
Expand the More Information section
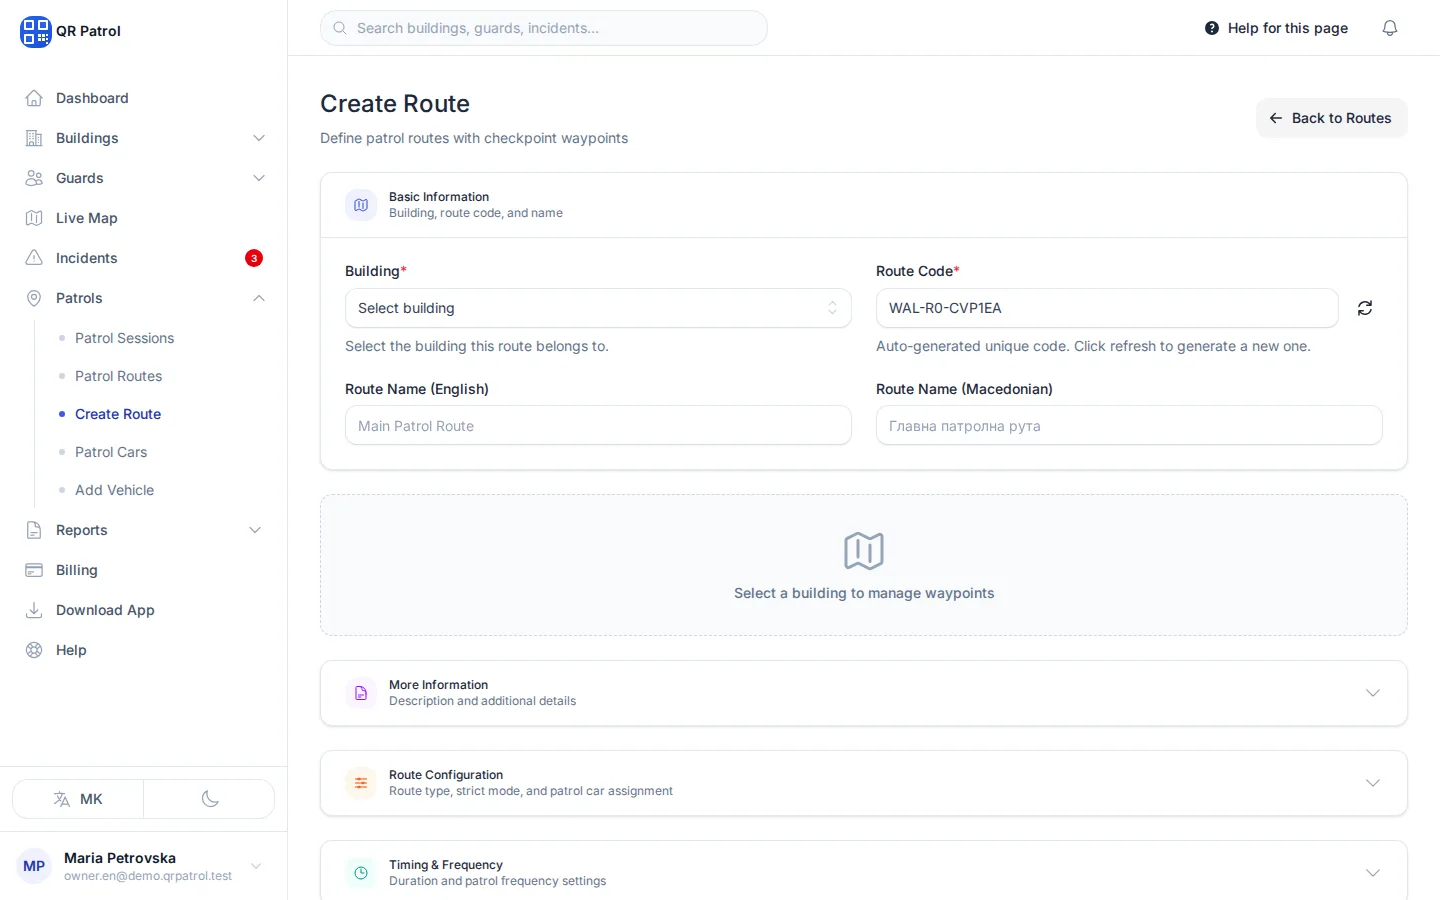pos(864,693)
